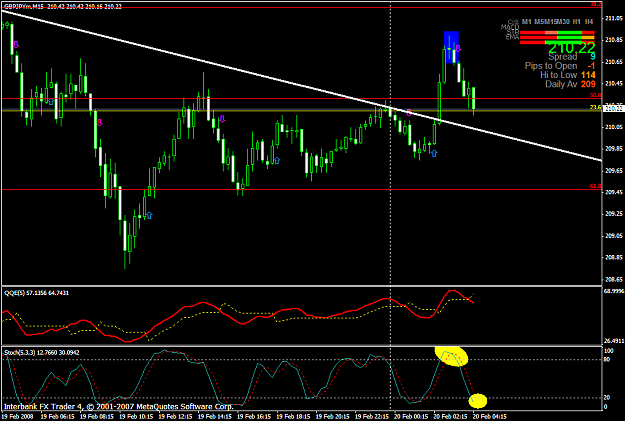Click the 38.2 Fibonacci level label

pyautogui.click(x=596, y=4)
